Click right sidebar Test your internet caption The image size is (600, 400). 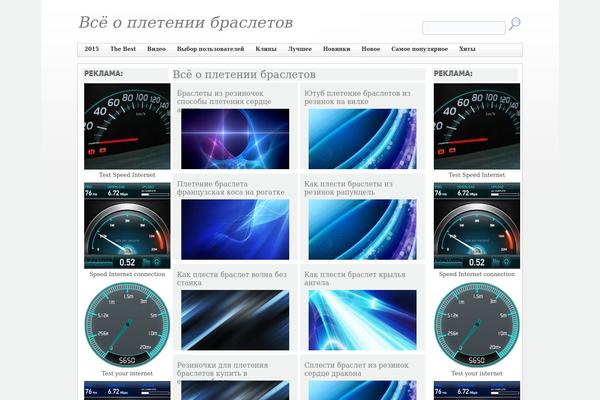(x=477, y=373)
